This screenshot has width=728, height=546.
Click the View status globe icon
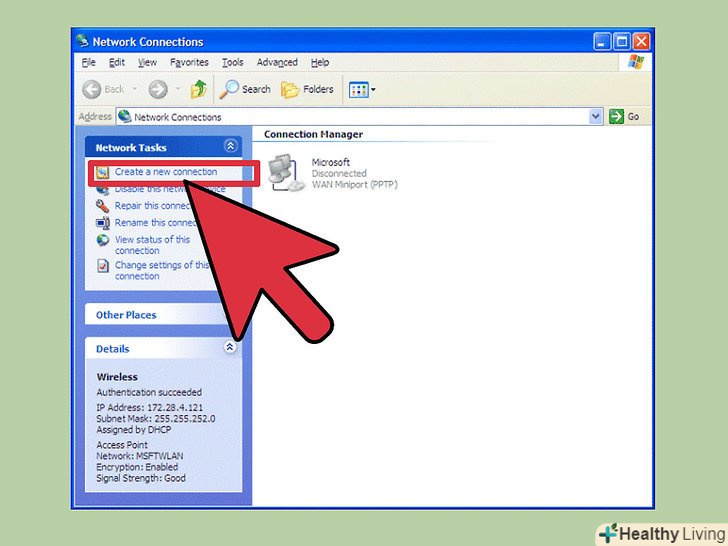(x=103, y=240)
